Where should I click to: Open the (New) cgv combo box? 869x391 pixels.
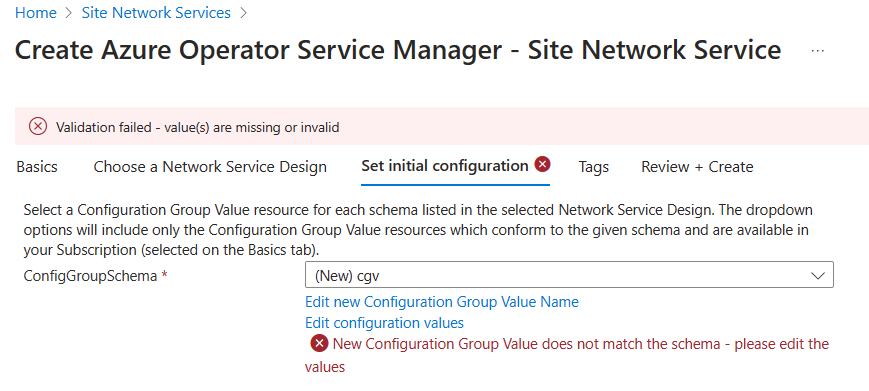pos(569,275)
